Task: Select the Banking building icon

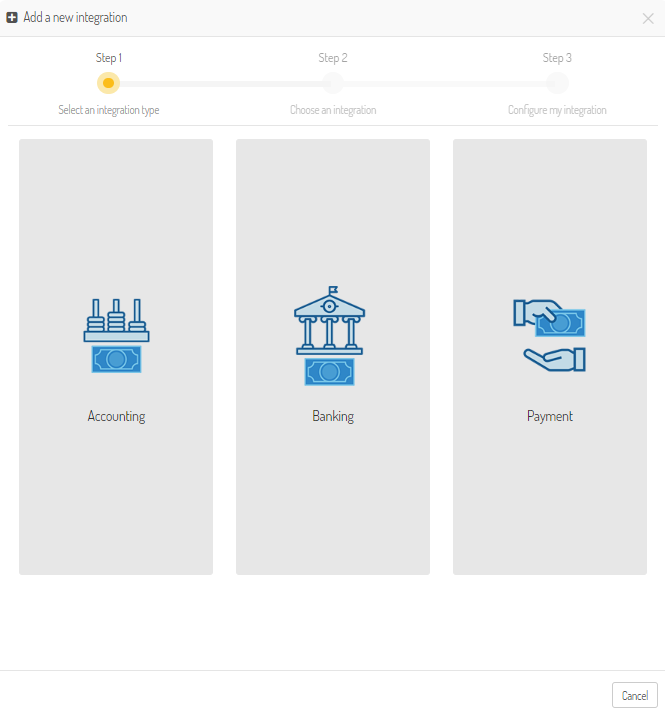Action: tap(329, 336)
